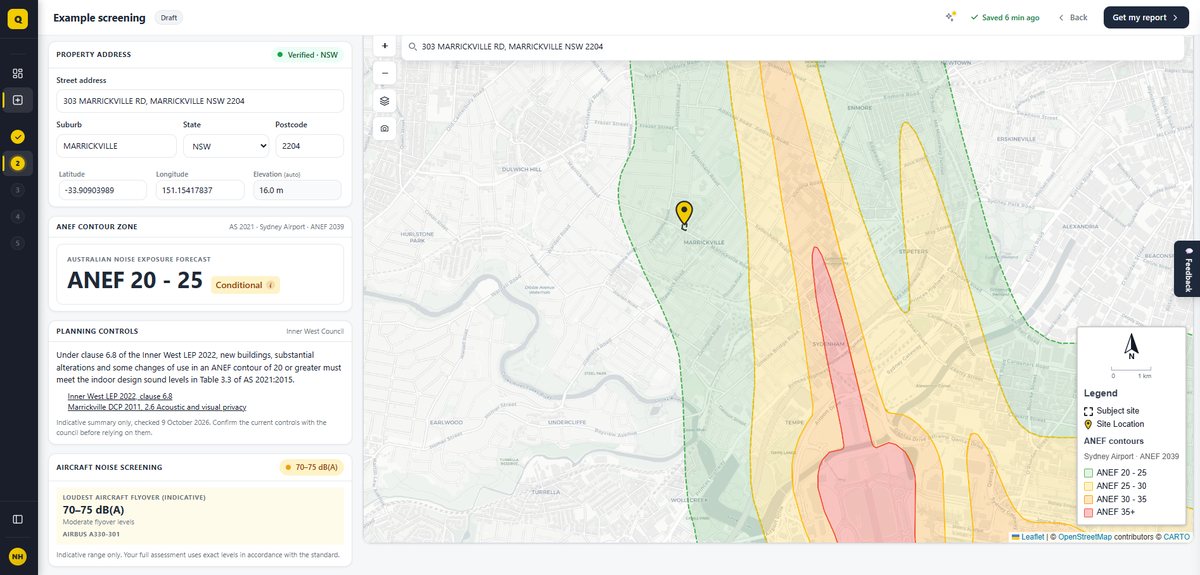Click the Elevation field 16.0 m
Viewport: 1200px width, 575px height.
click(x=297, y=190)
